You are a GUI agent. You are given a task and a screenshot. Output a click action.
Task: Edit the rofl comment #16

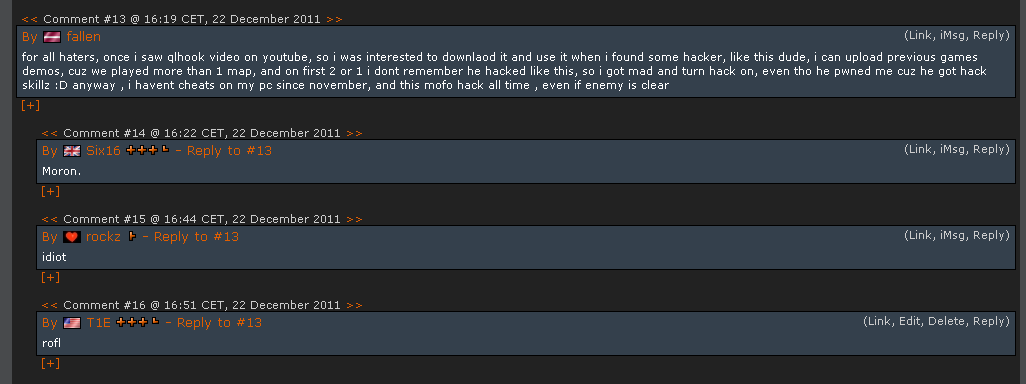coord(910,321)
